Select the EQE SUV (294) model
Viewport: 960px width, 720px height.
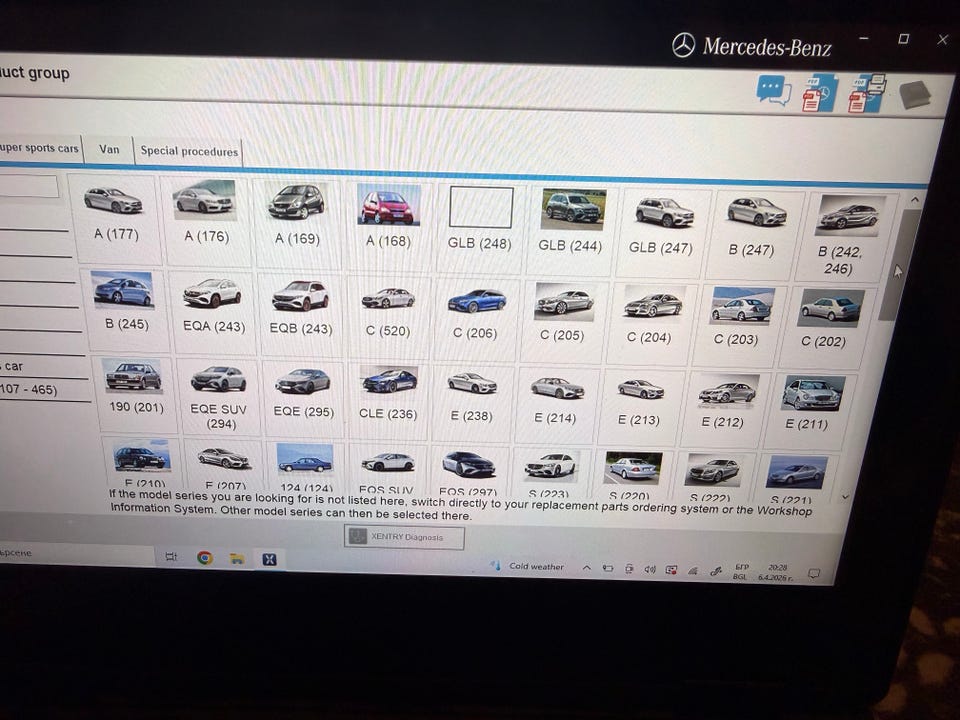coord(219,397)
